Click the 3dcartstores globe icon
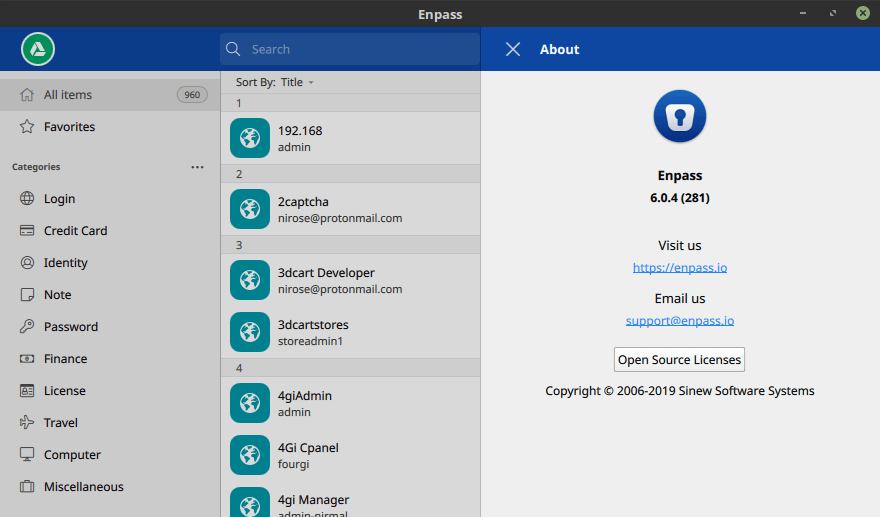Screen dimensions: 880x517 click(250, 332)
